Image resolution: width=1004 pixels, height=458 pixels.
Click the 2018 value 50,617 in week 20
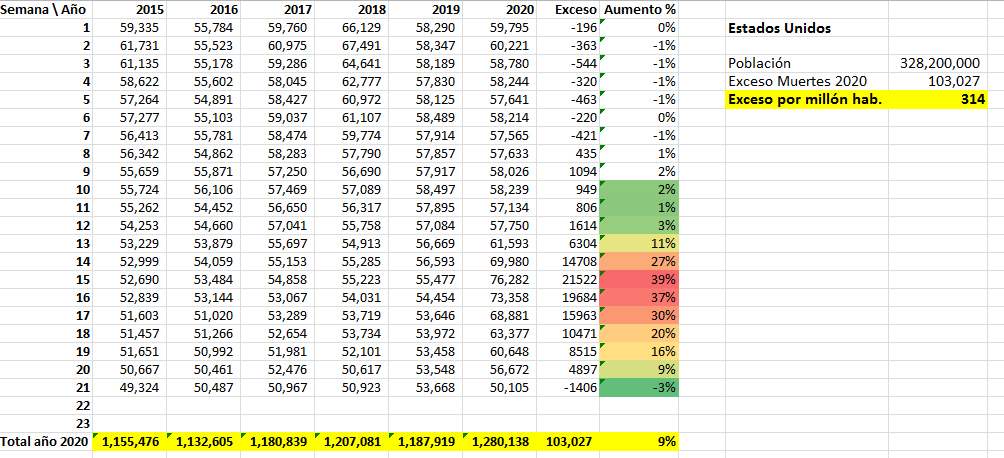click(352, 369)
